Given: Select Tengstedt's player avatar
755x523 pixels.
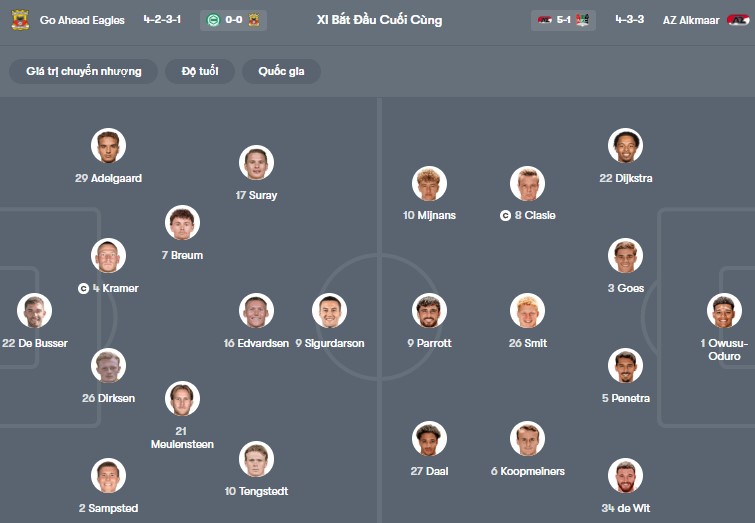Looking at the screenshot, I should click(x=256, y=459).
